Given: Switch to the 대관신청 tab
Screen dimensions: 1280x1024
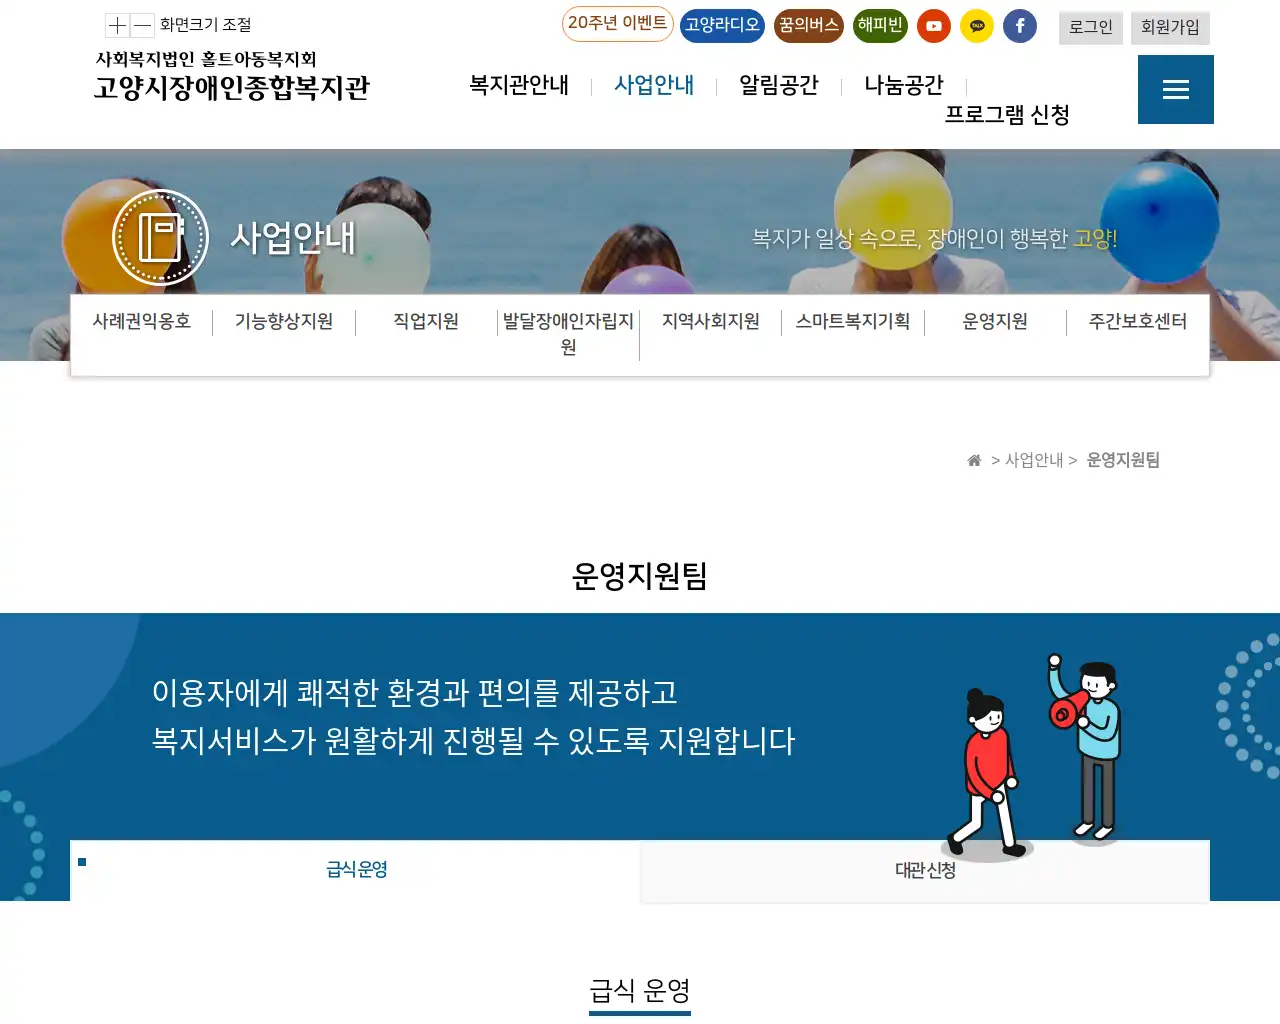Looking at the screenshot, I should [x=925, y=871].
